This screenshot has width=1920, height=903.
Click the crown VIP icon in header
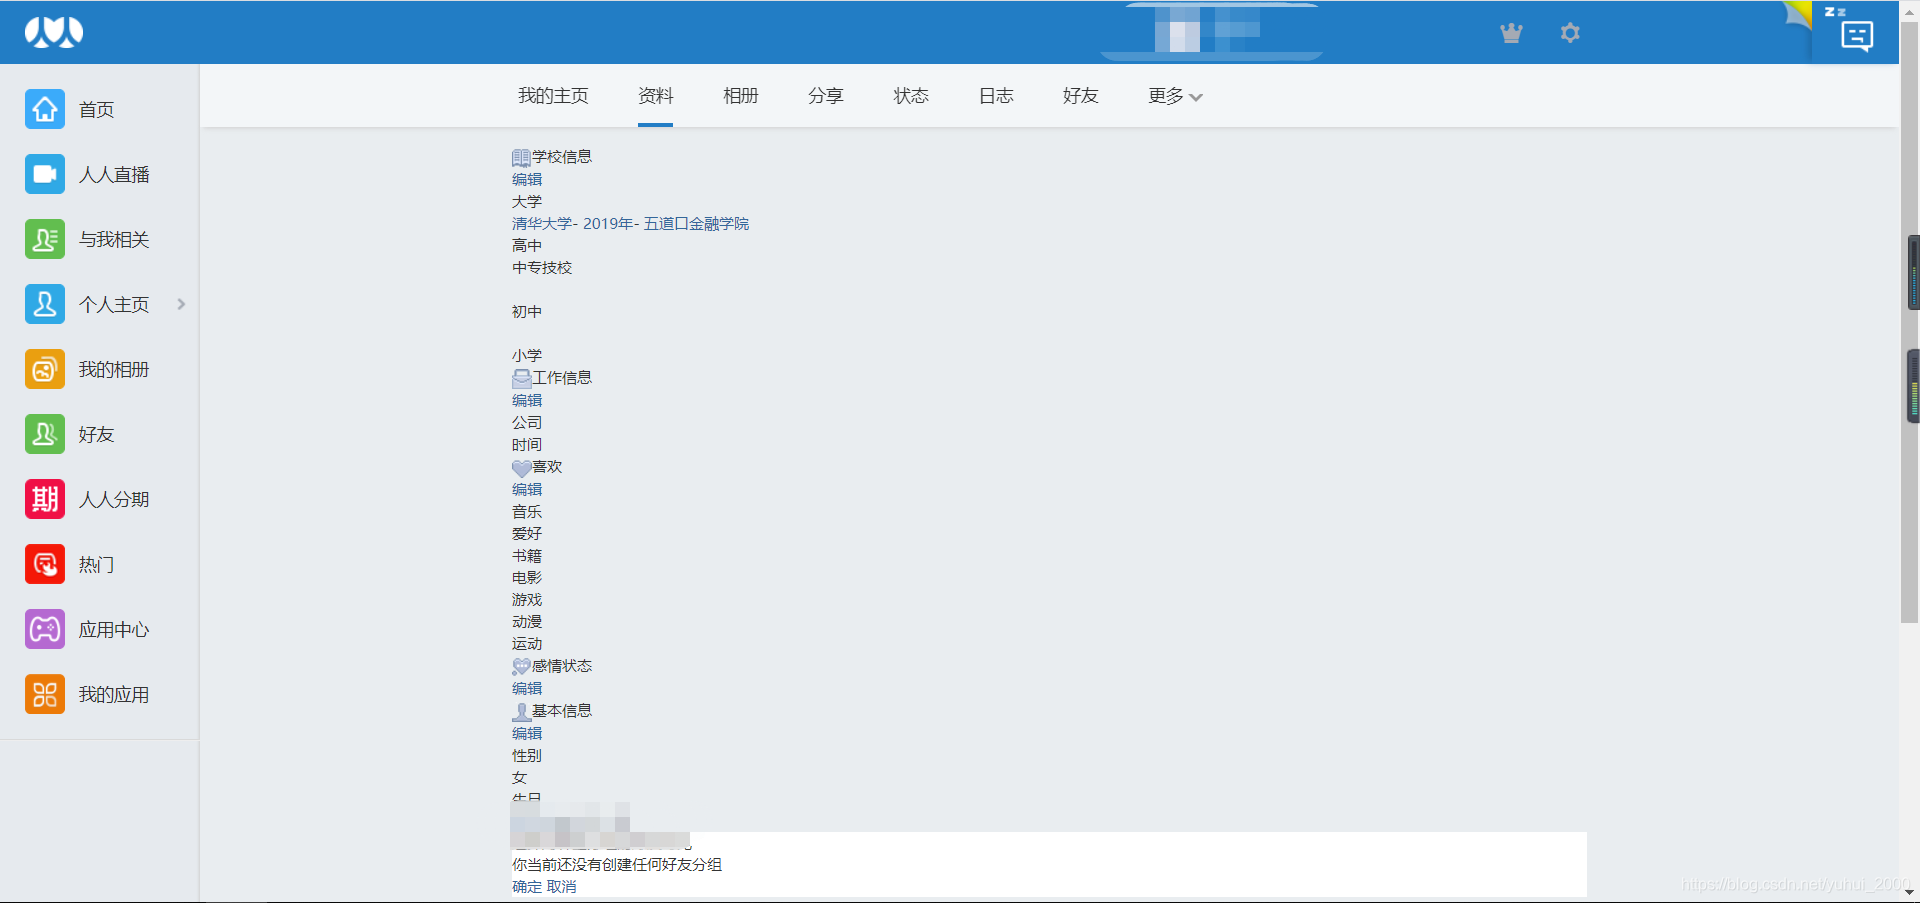(1511, 33)
